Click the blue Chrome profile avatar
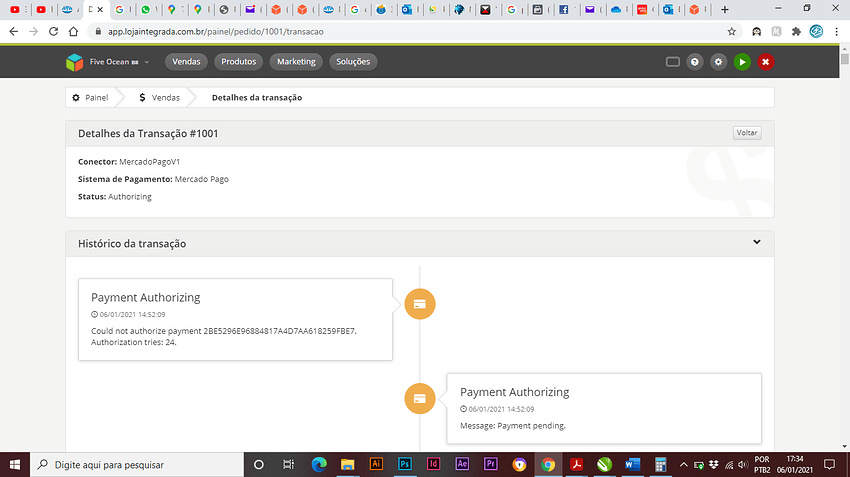The image size is (850, 477). [x=816, y=31]
